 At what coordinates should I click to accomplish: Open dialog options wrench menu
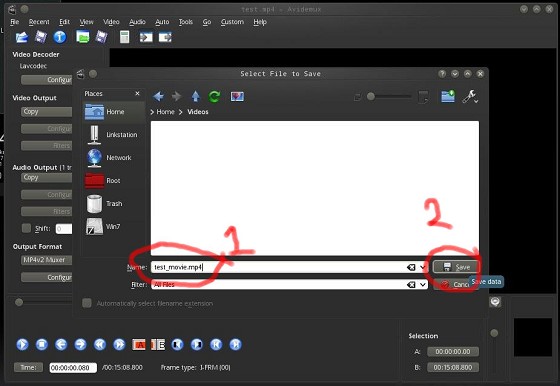(470, 96)
